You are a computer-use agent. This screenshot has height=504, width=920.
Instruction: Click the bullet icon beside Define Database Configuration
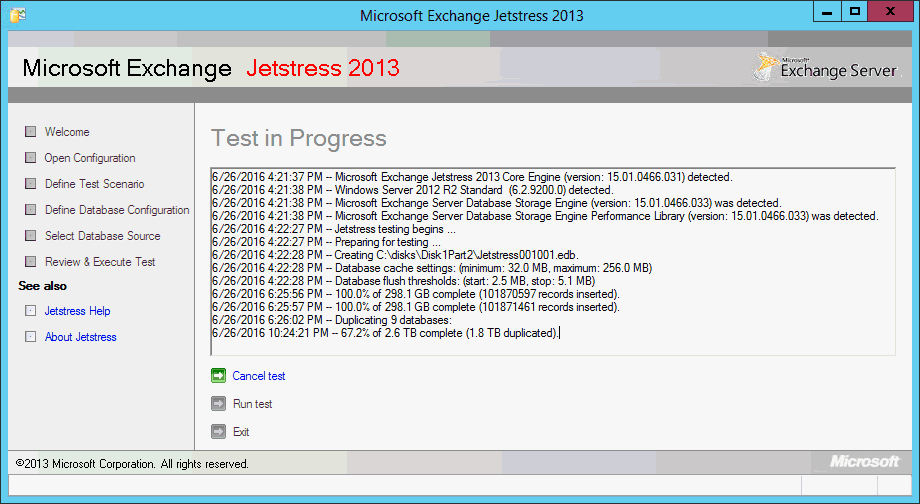click(31, 209)
